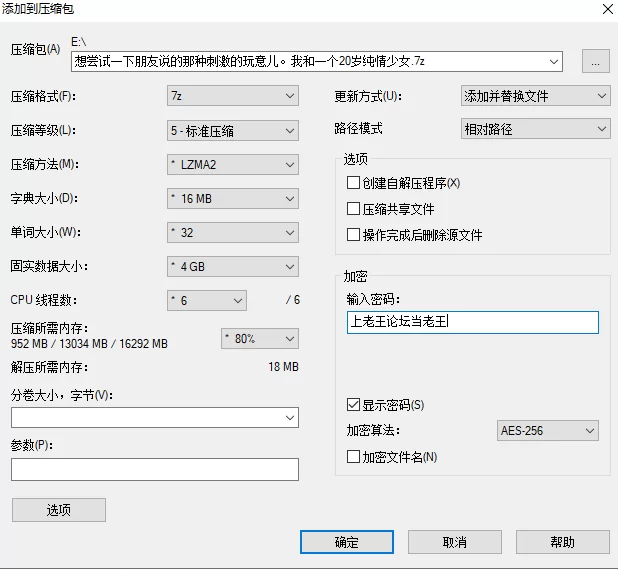Open the word size (单词大小) dropdown

pos(232,232)
